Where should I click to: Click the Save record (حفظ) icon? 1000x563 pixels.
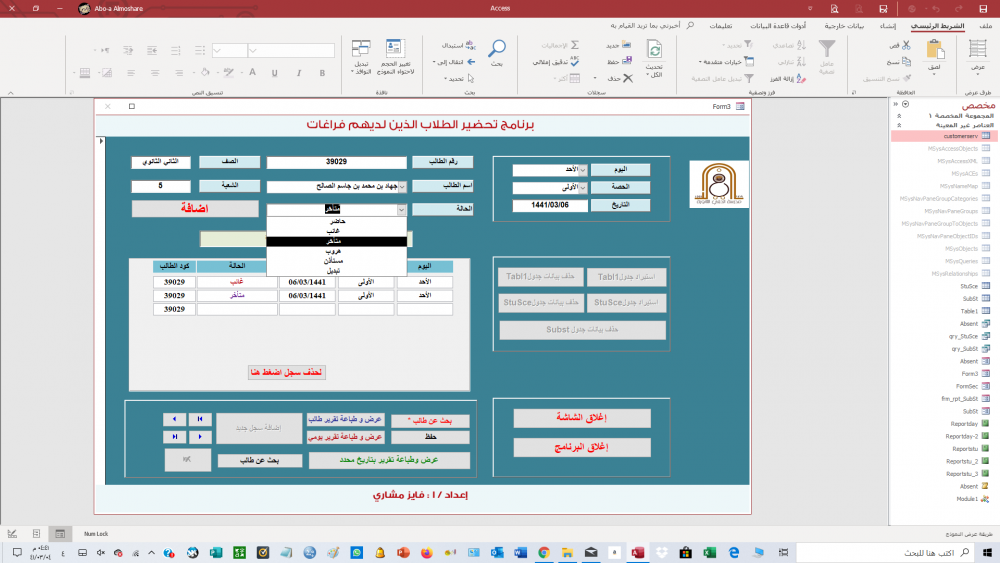627,61
